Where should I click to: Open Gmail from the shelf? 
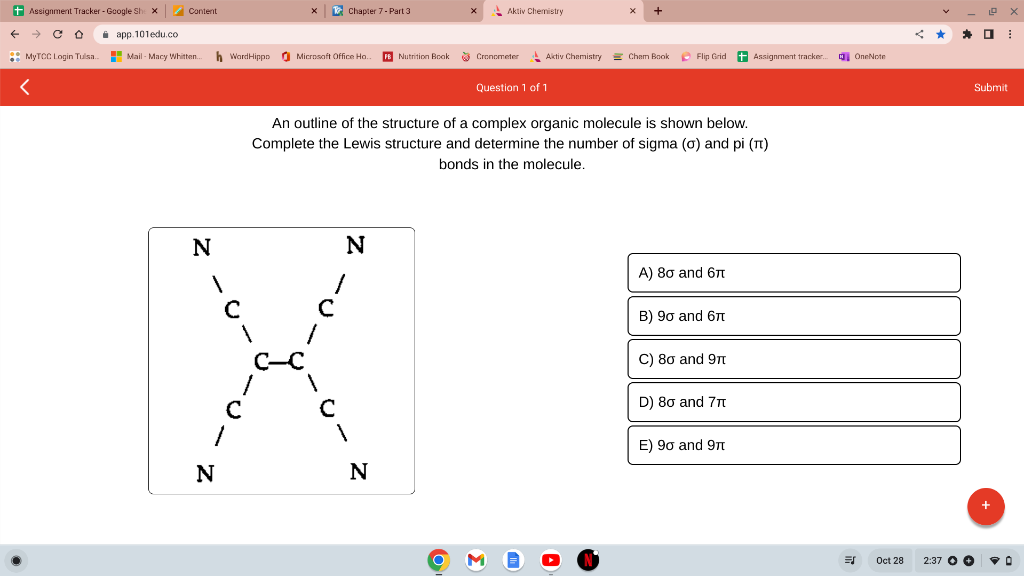pos(475,561)
